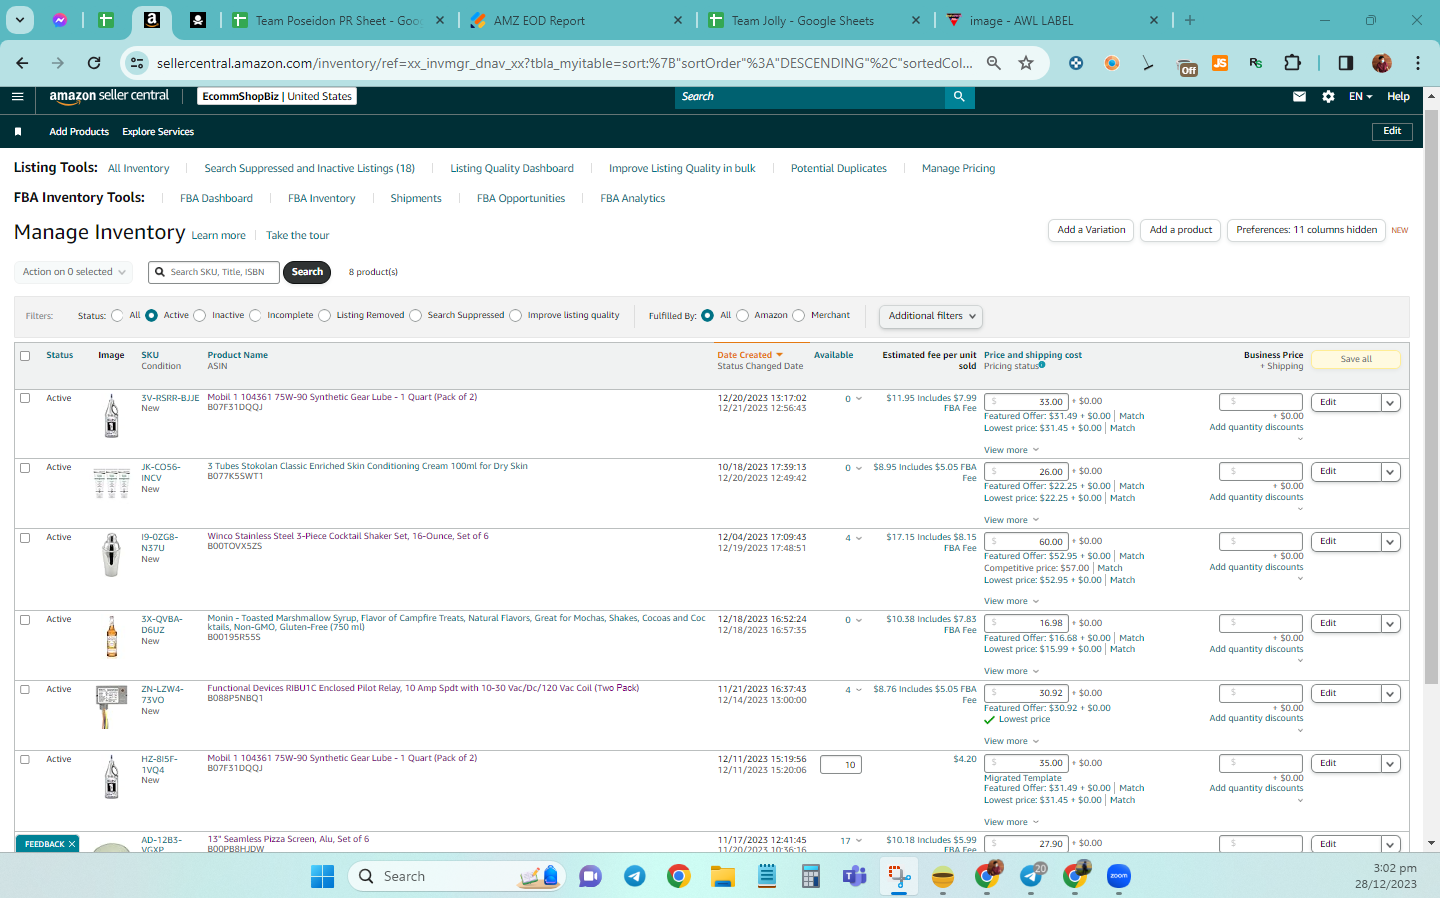Open 'Preferences: 11 columns hidden'
This screenshot has height=898, width=1440.
pyautogui.click(x=1306, y=230)
